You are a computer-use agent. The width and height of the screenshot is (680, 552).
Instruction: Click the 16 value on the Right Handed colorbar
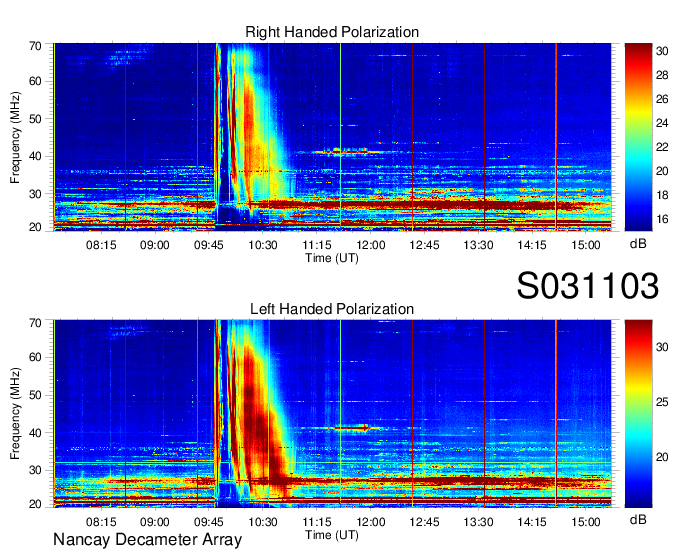(x=662, y=219)
